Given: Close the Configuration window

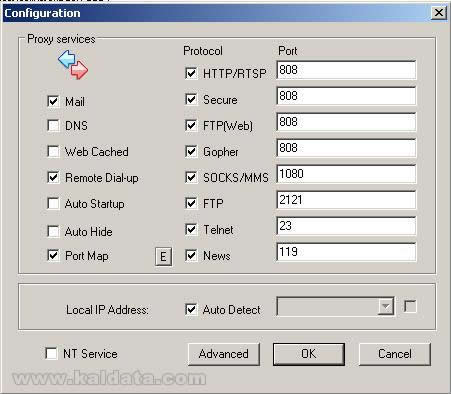Looking at the screenshot, I should 439,13.
